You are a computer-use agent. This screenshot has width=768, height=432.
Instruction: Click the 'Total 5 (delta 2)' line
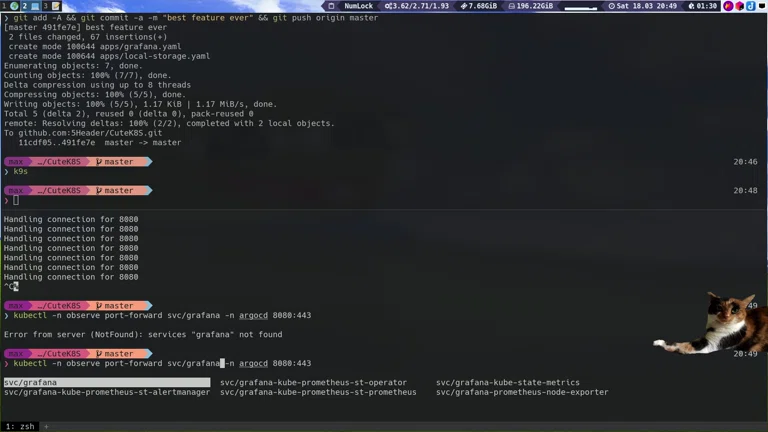point(128,114)
